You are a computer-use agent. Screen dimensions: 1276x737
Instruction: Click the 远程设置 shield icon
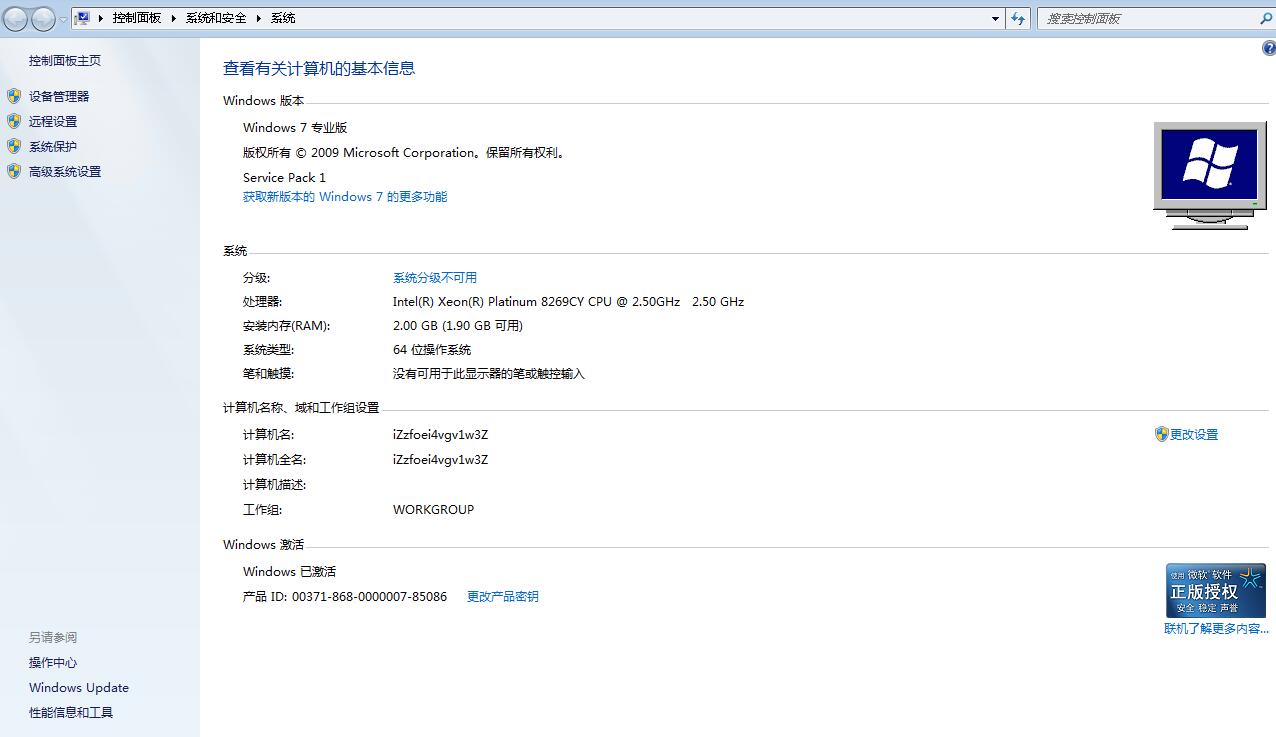click(13, 121)
